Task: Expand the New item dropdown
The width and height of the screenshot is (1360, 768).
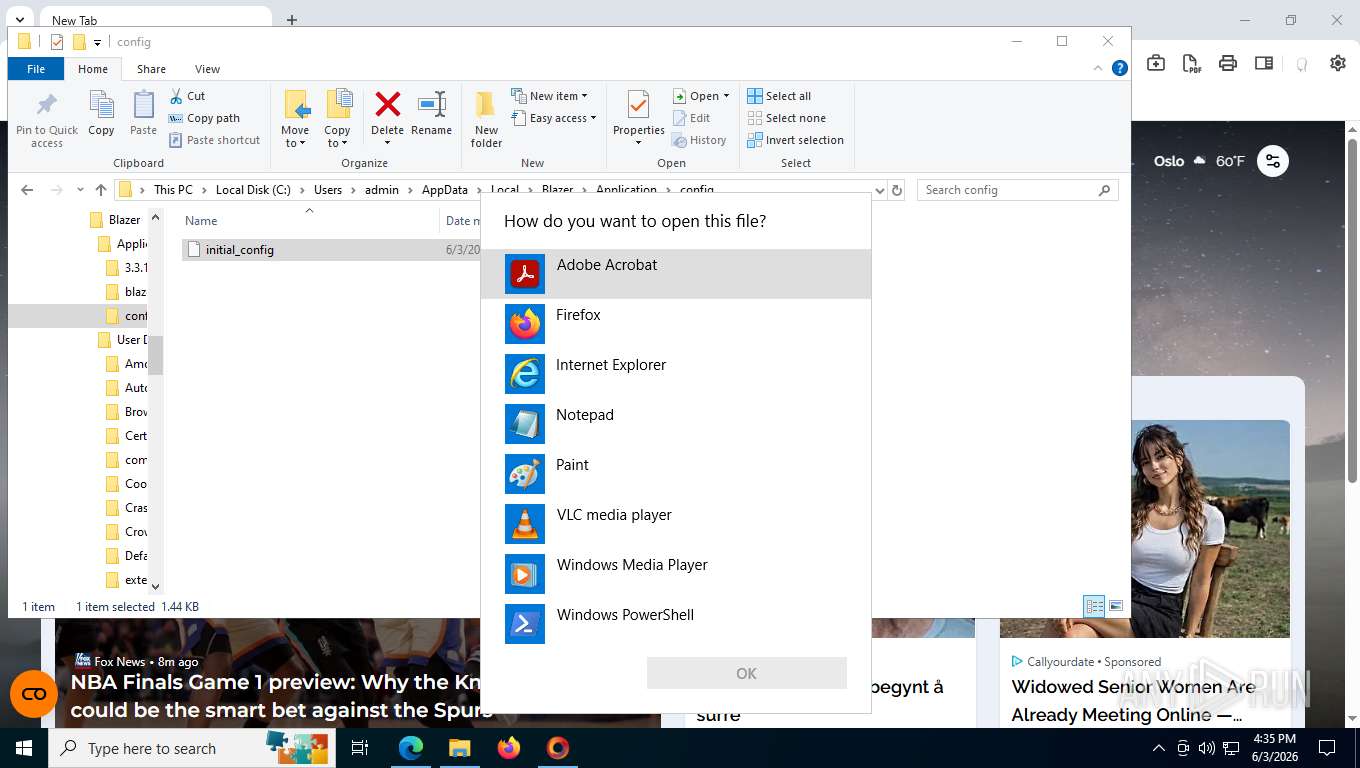Action: [x=549, y=96]
